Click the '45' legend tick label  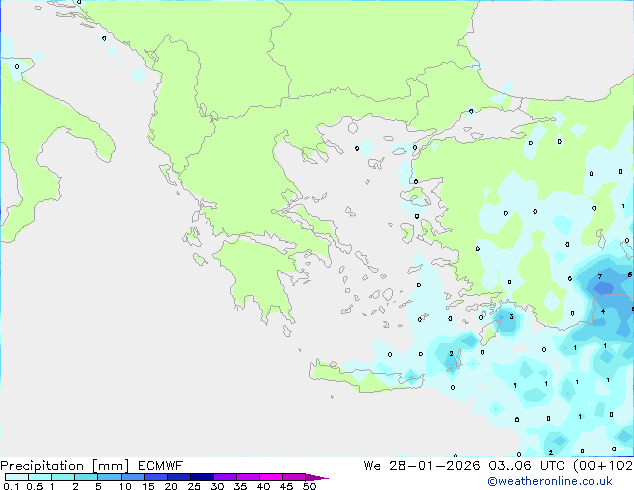click(x=286, y=486)
